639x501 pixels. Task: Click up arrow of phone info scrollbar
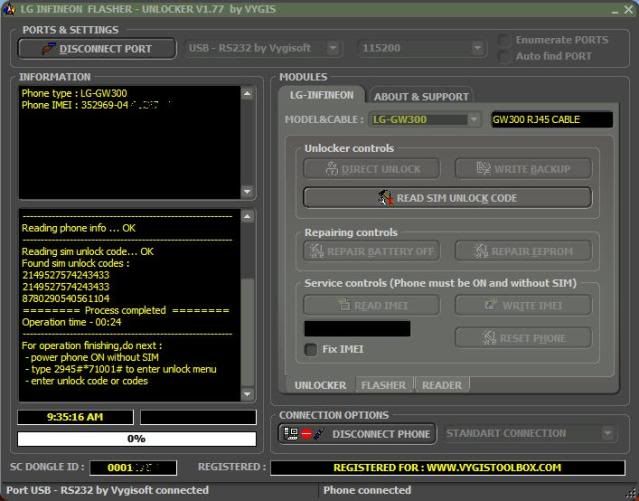pyautogui.click(x=247, y=94)
